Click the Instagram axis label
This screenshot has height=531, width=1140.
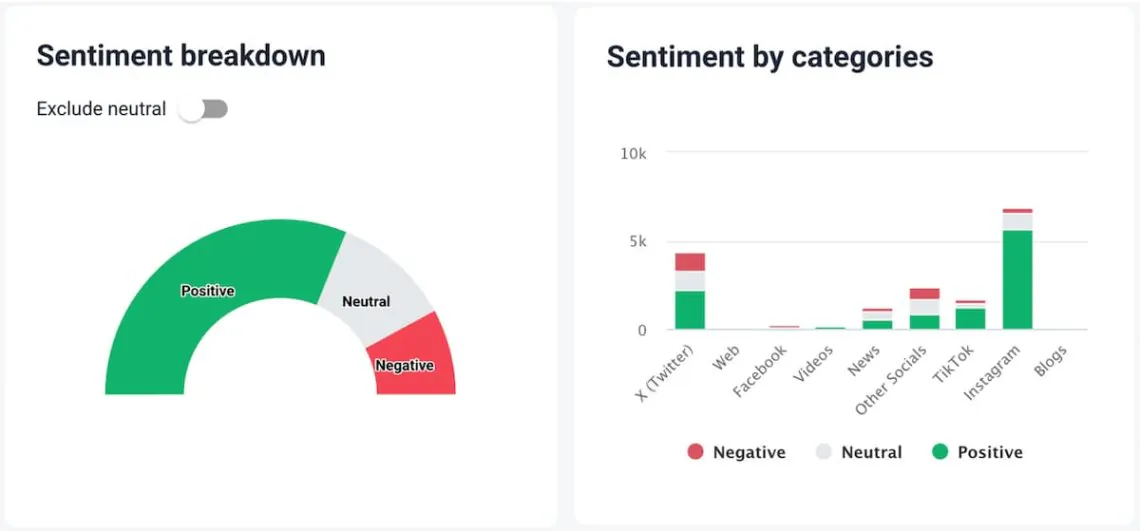click(x=992, y=373)
